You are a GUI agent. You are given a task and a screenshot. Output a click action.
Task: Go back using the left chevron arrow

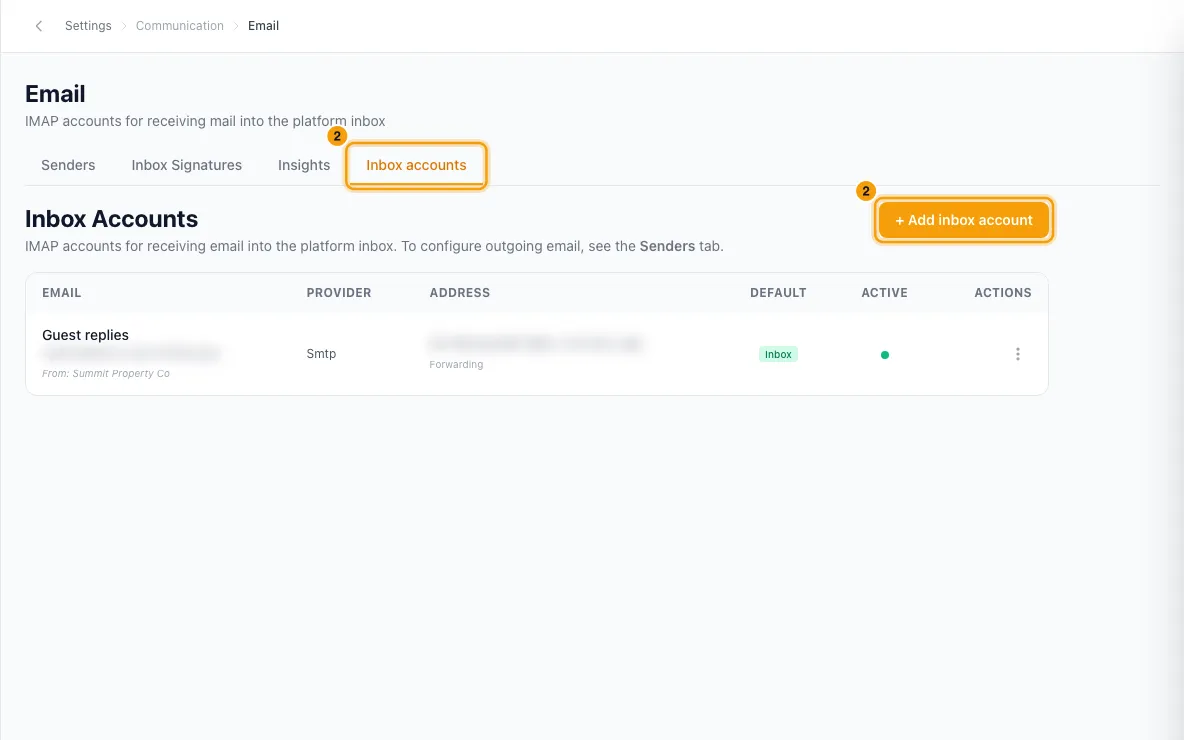coord(39,26)
